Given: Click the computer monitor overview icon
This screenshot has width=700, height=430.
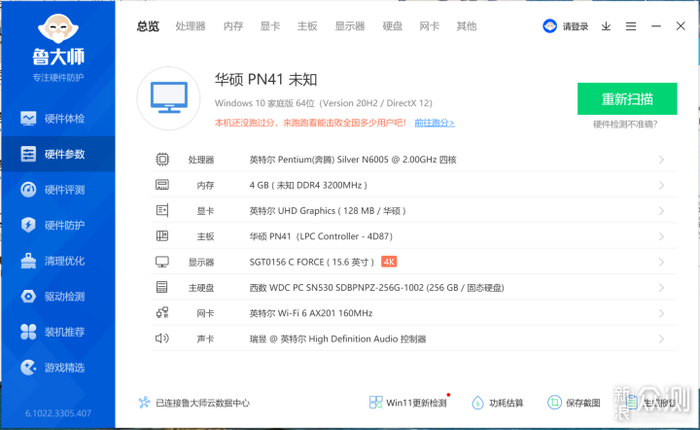Looking at the screenshot, I should (x=169, y=98).
